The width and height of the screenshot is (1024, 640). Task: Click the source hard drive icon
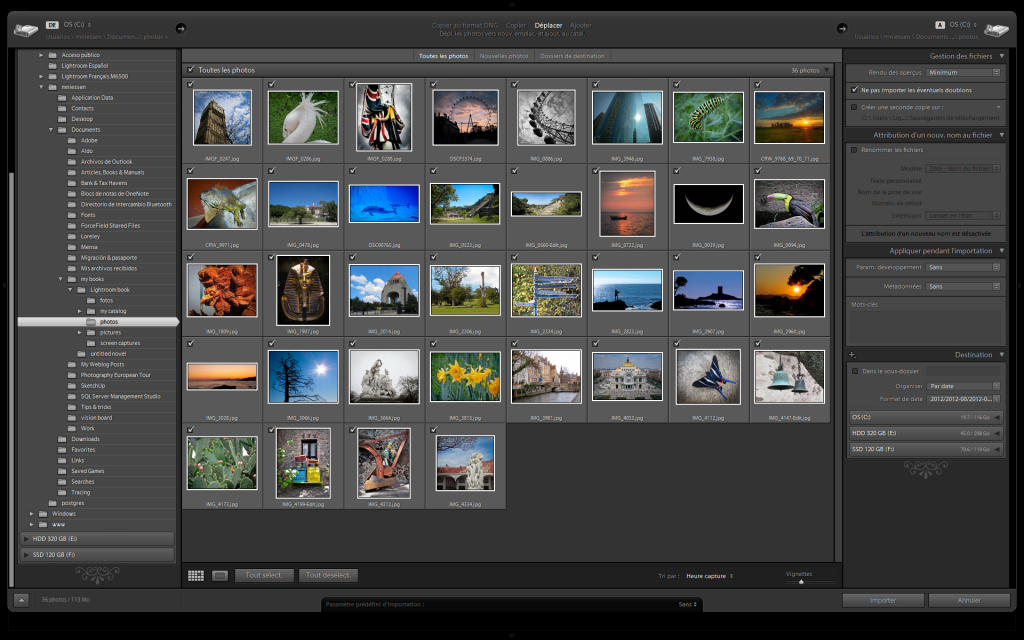(x=26, y=29)
